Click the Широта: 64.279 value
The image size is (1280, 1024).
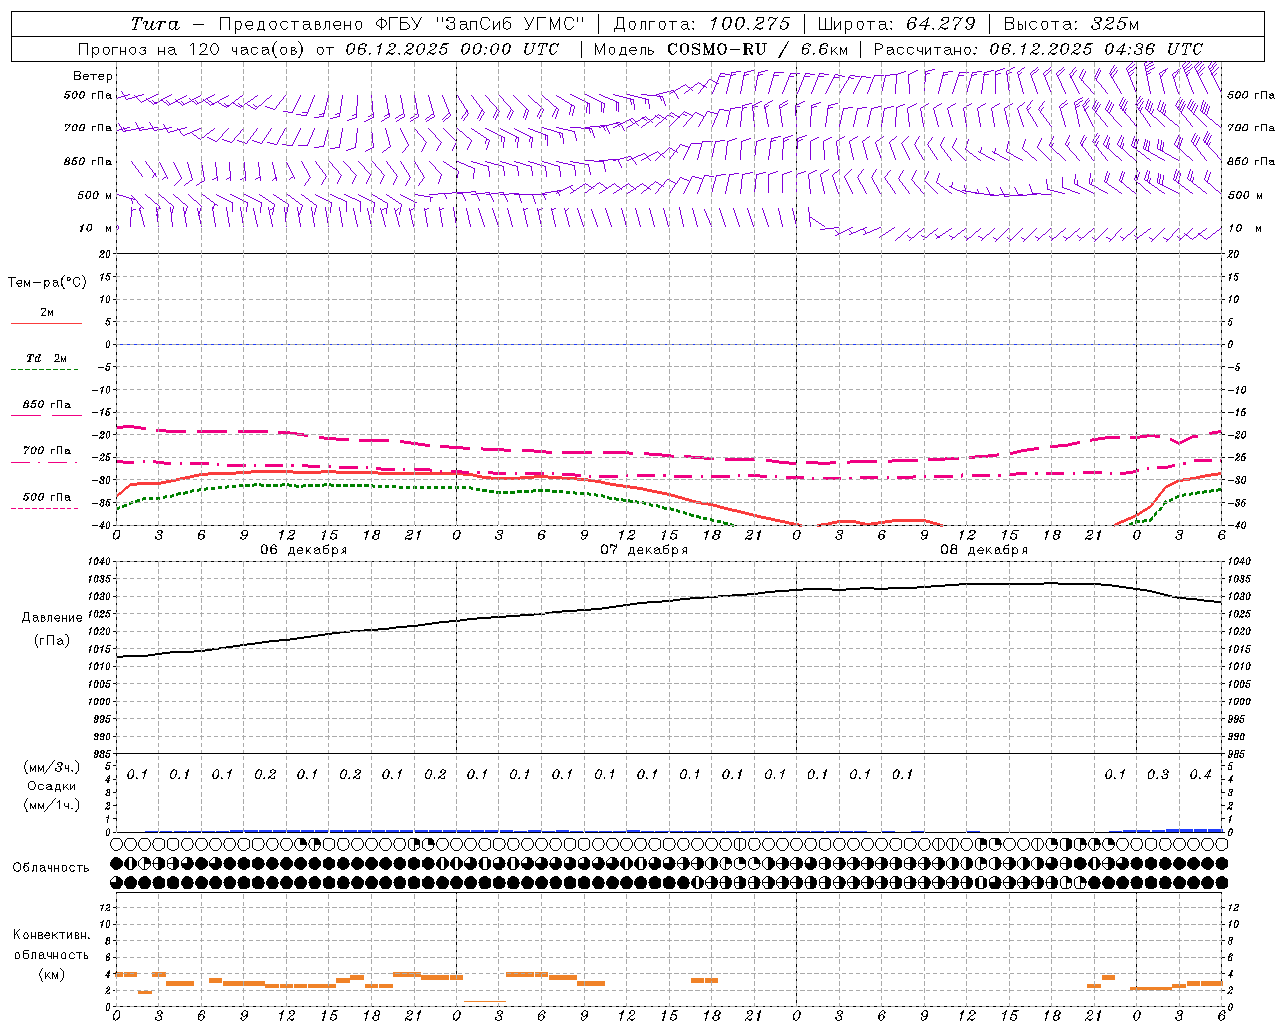click(896, 24)
